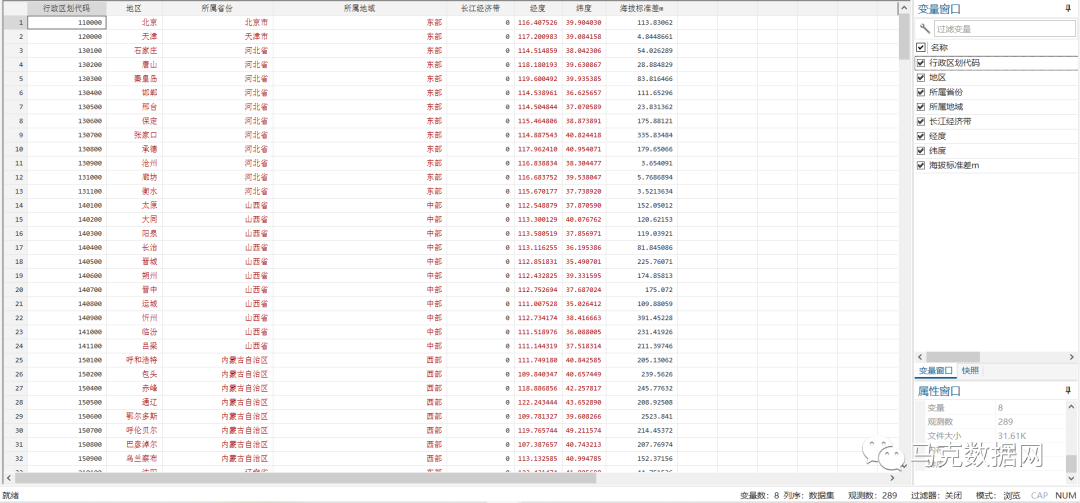This screenshot has height=503, width=1080.
Task: Click the 秦皇岛 region cell
Action: (134, 79)
